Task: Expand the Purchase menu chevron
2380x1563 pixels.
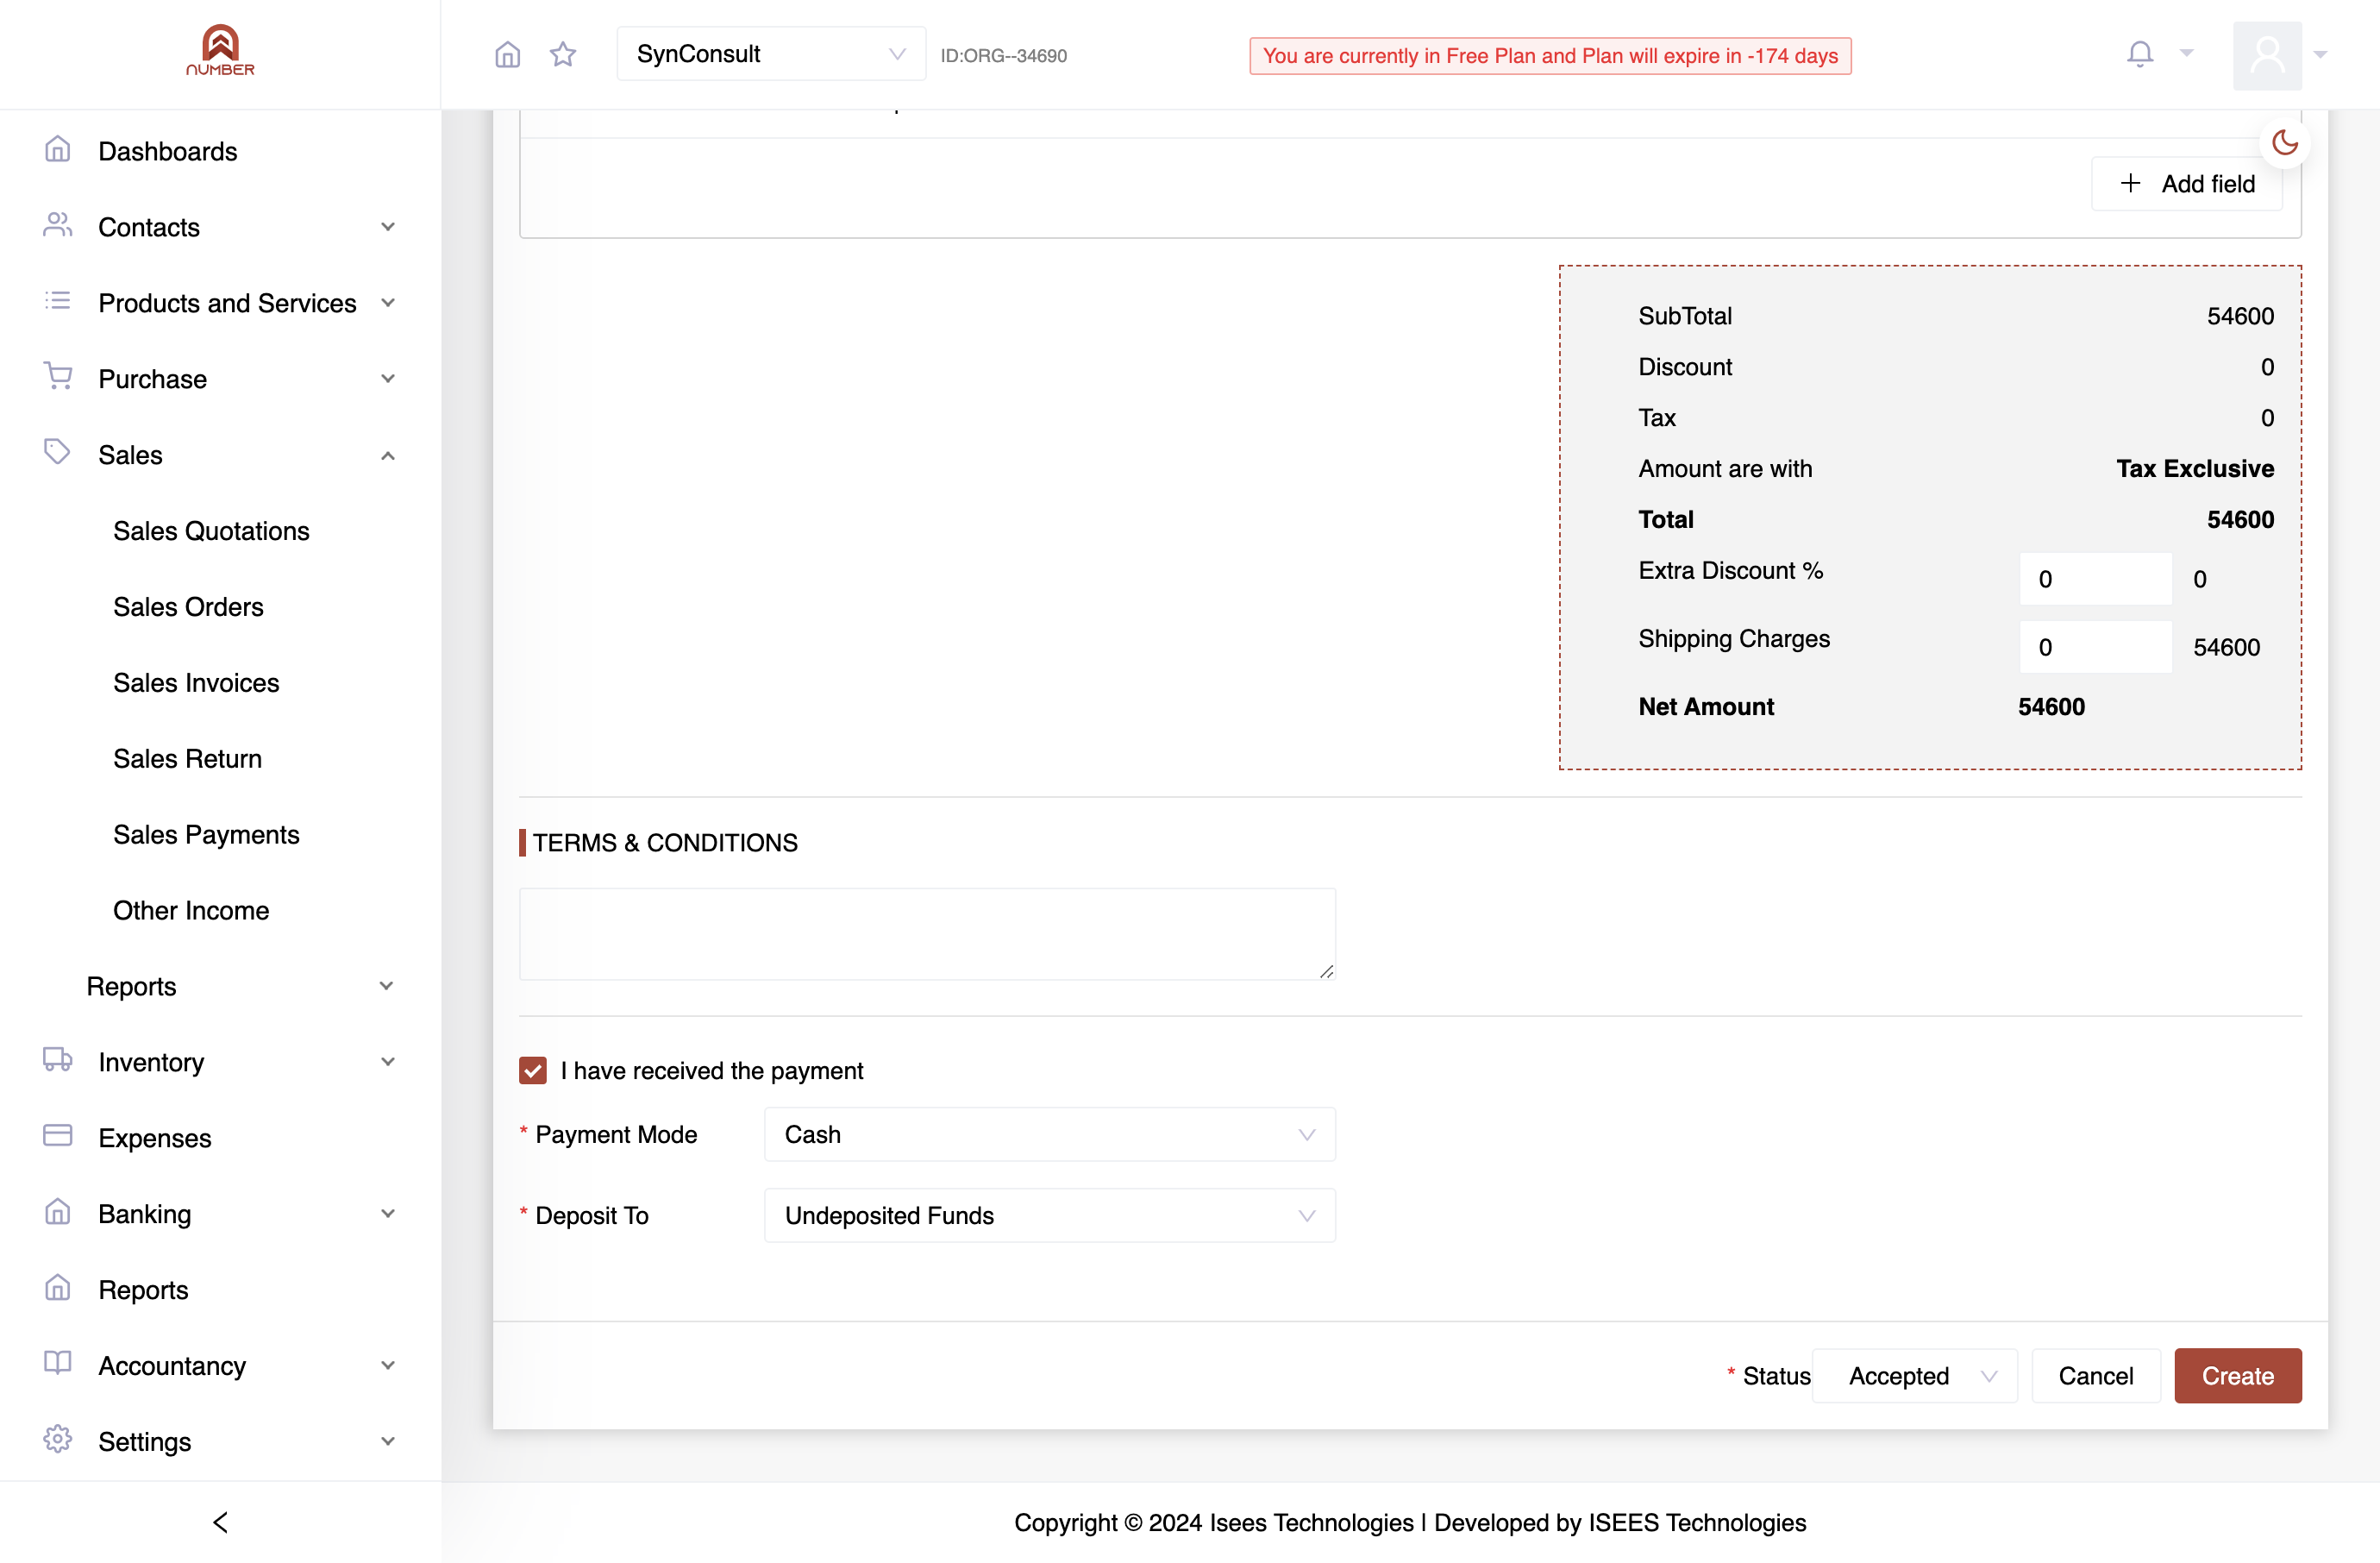Action: coord(388,379)
